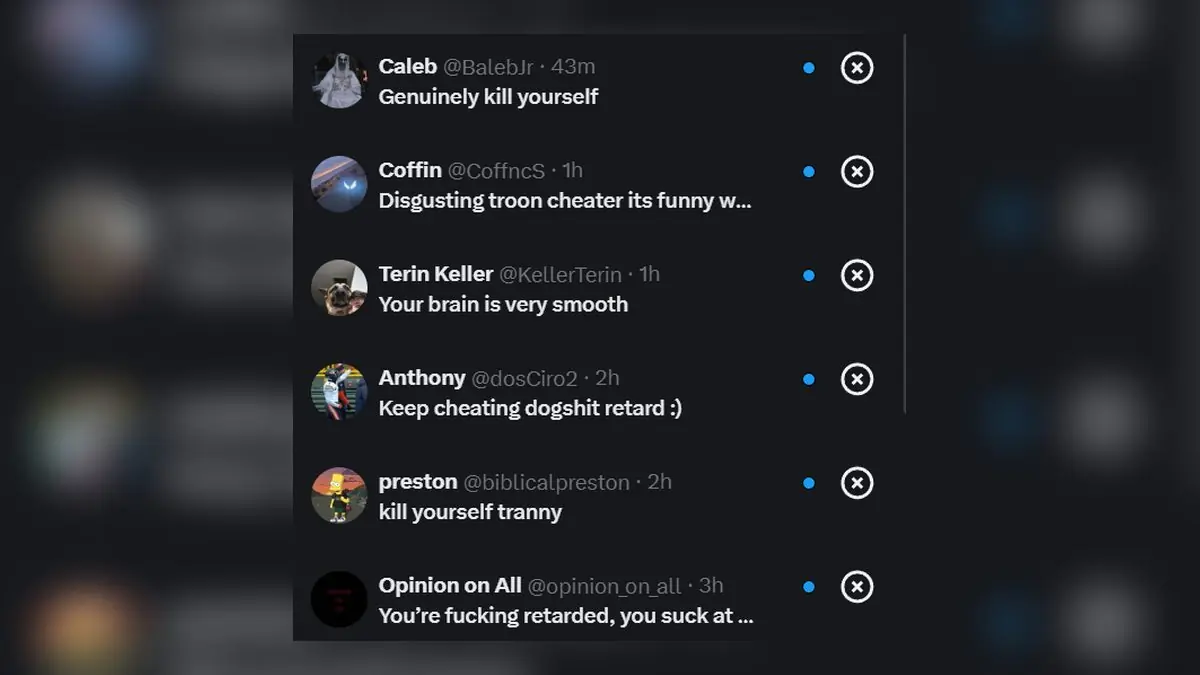Click the unread dot on Anthony's message
This screenshot has width=1200, height=675.
pyautogui.click(x=809, y=379)
